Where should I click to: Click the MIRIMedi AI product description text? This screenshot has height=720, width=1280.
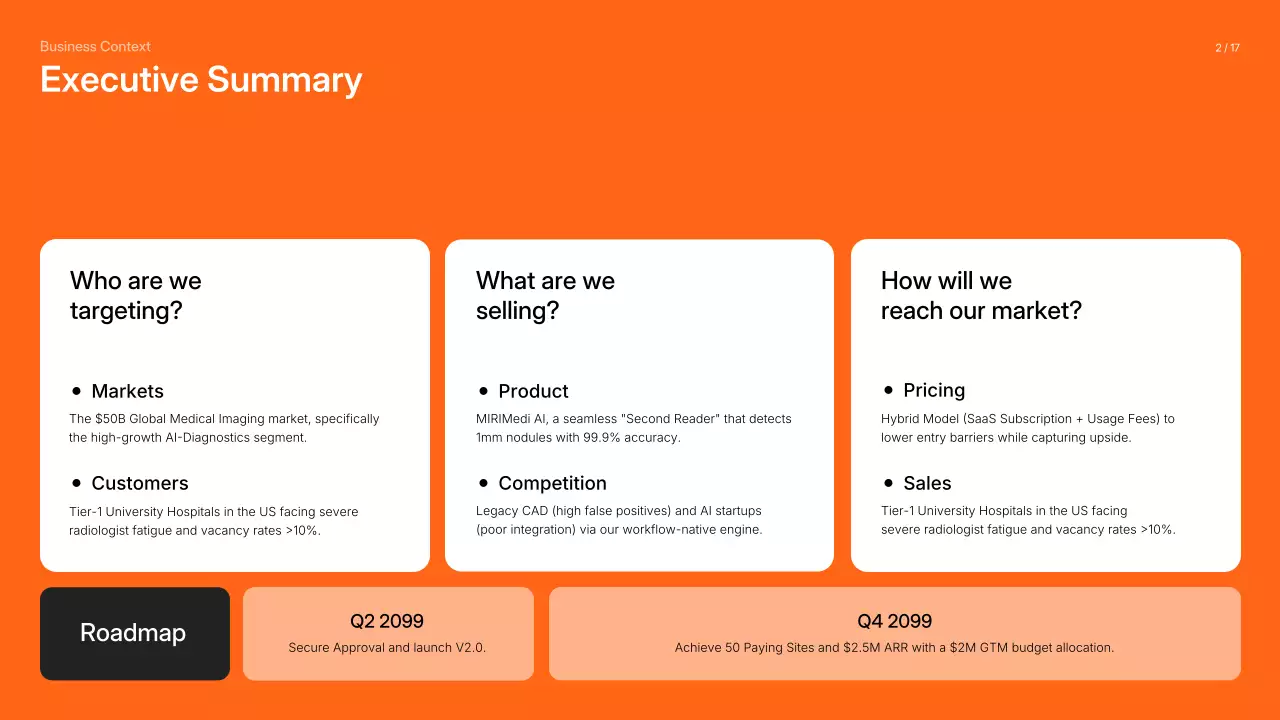[633, 428]
